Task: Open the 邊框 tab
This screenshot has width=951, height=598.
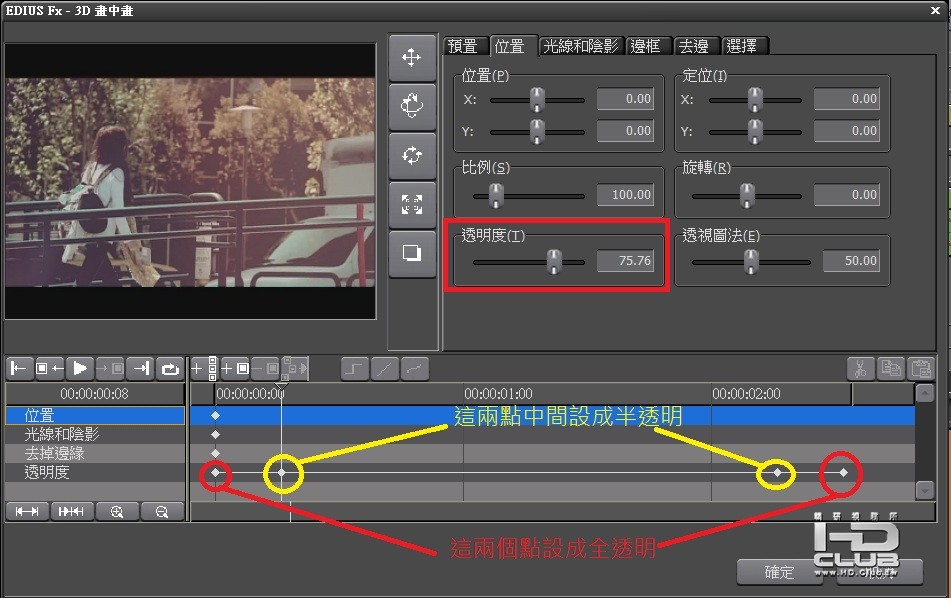Action: point(647,46)
